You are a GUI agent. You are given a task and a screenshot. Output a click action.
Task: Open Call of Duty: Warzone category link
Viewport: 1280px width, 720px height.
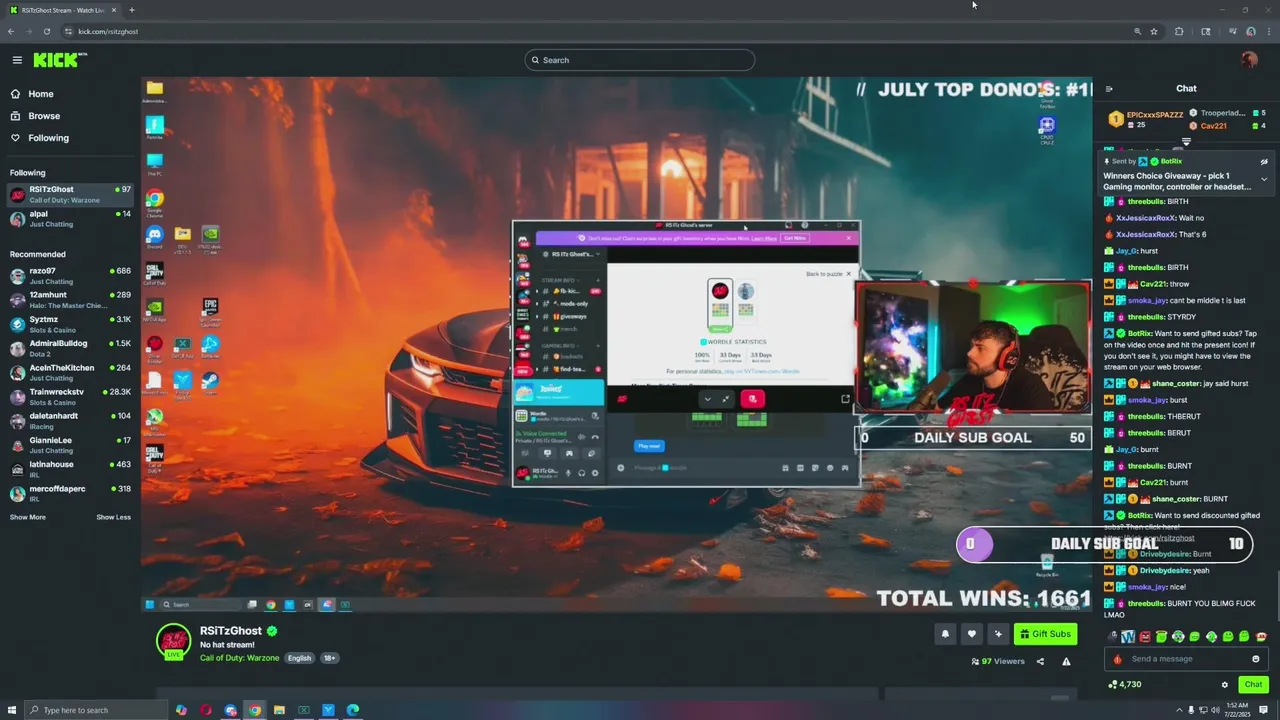pyautogui.click(x=240, y=658)
